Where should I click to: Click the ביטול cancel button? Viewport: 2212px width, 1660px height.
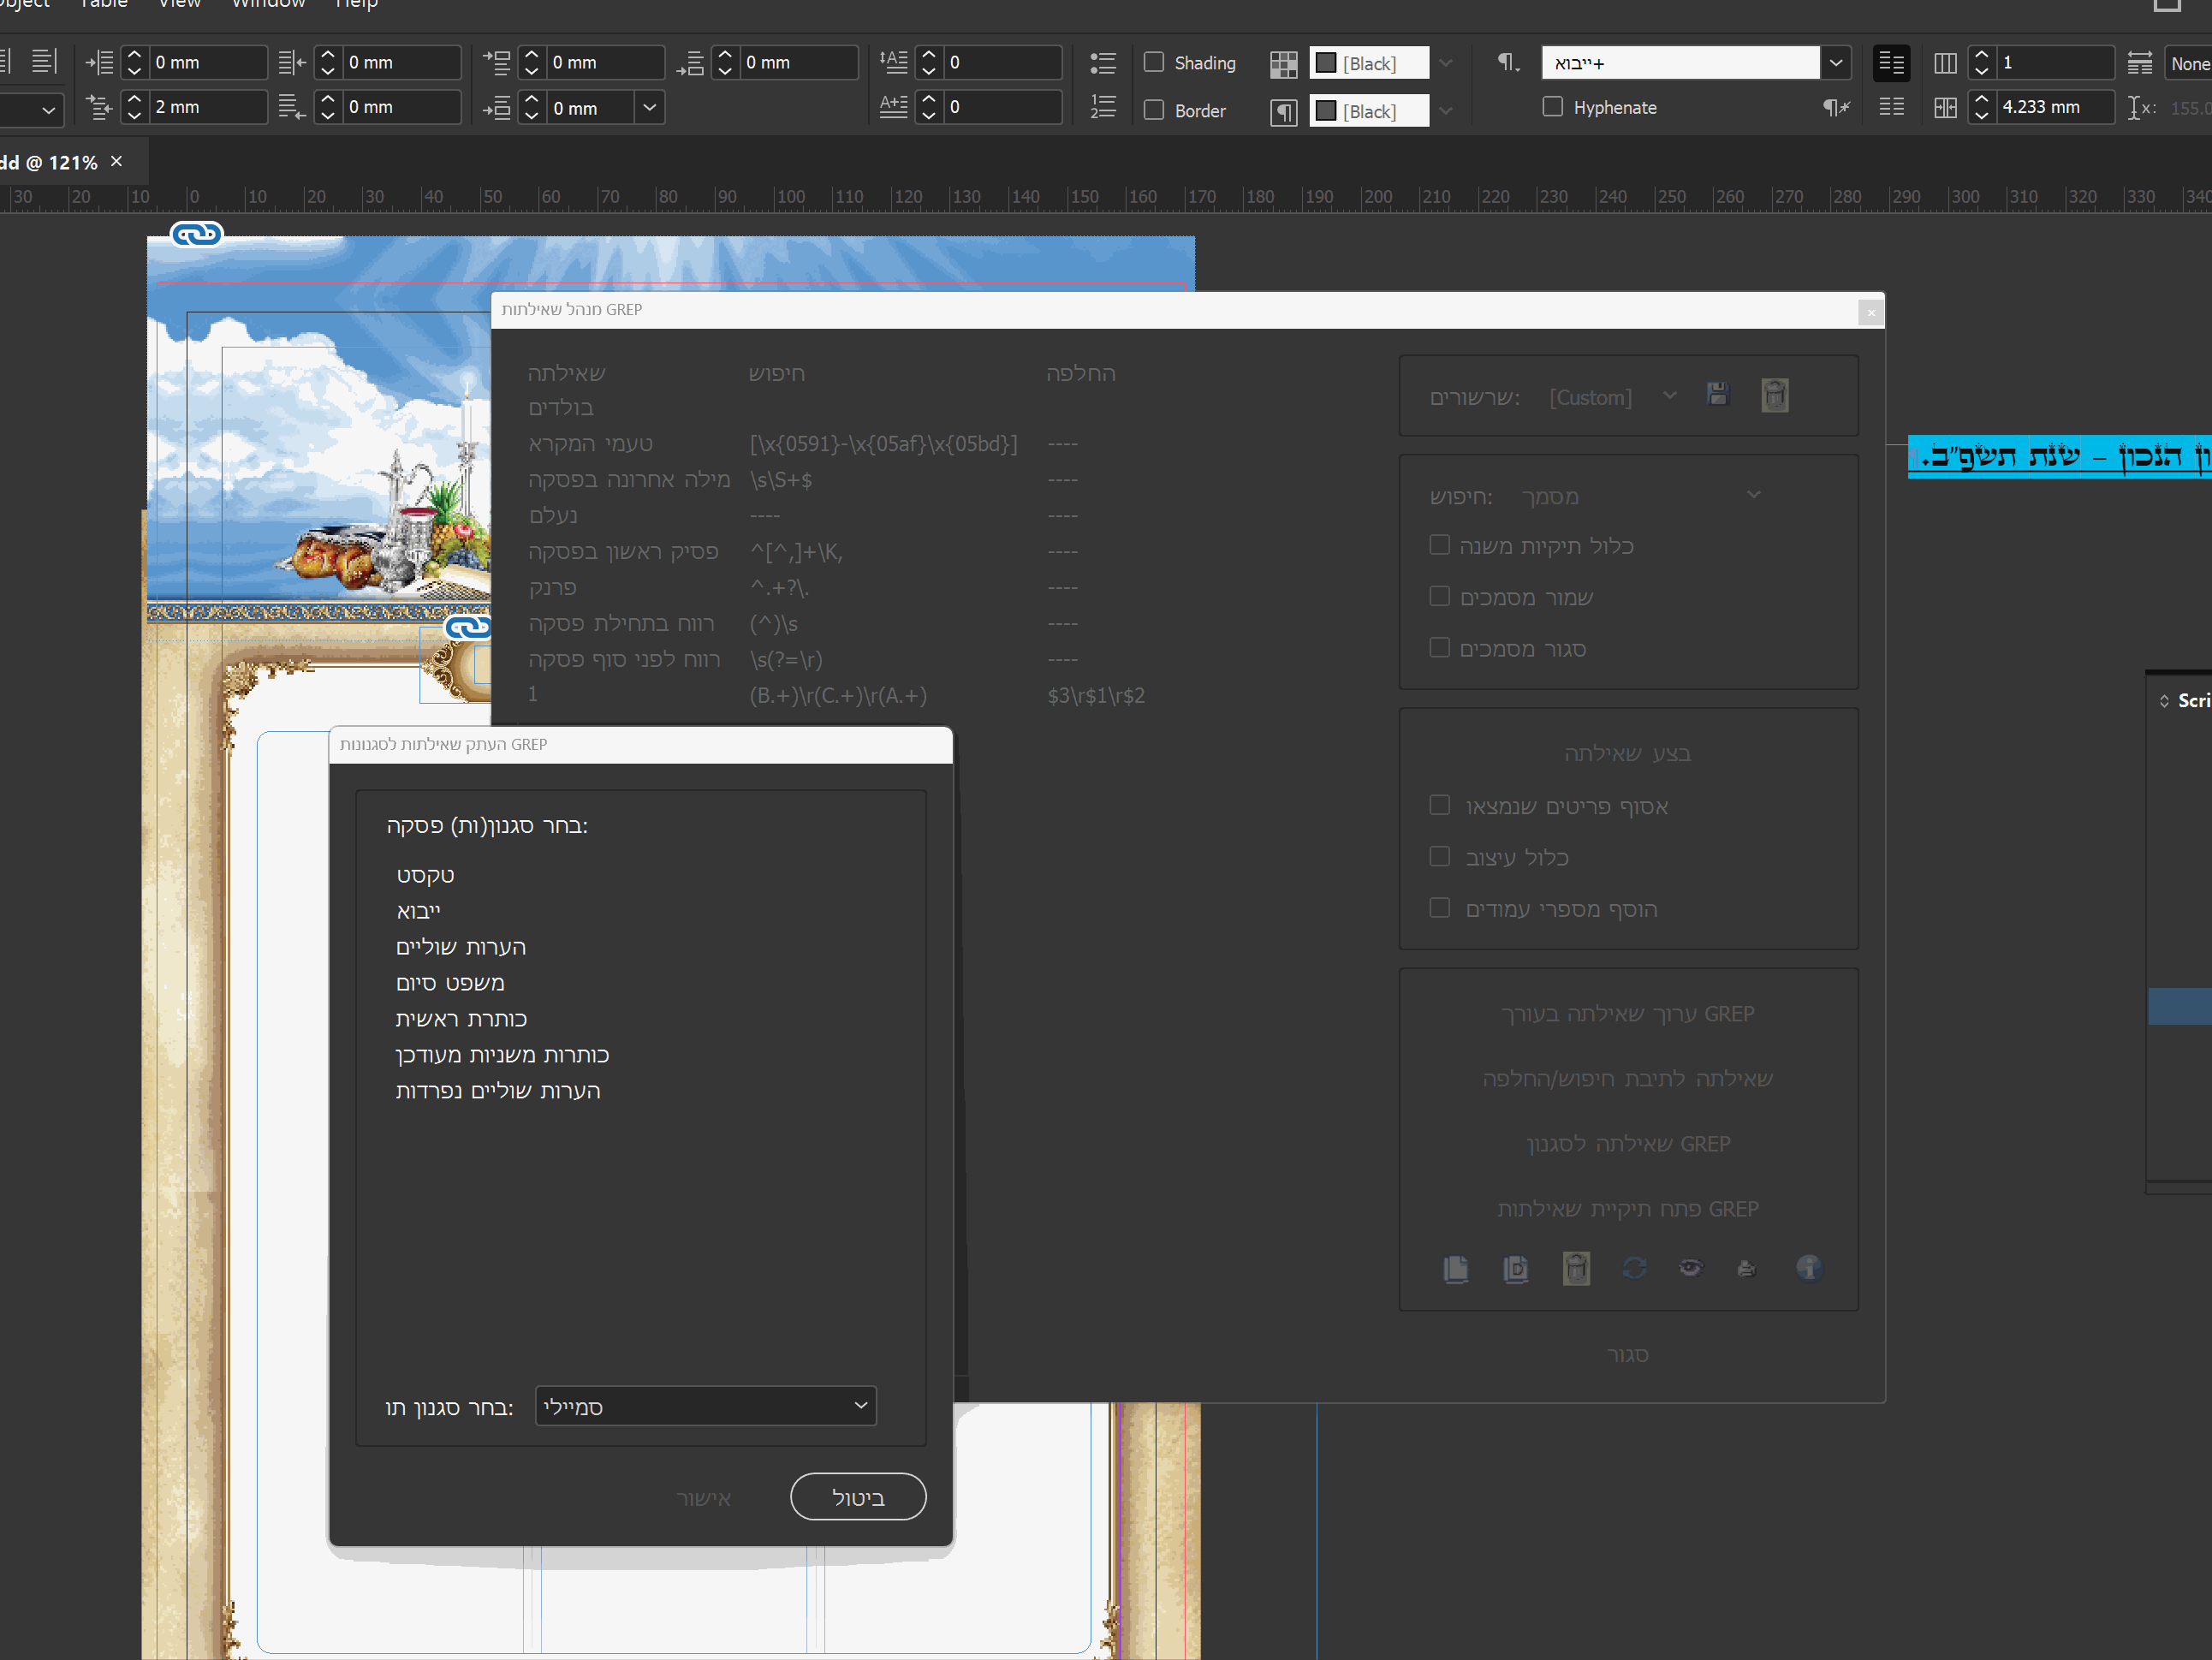coord(857,1497)
